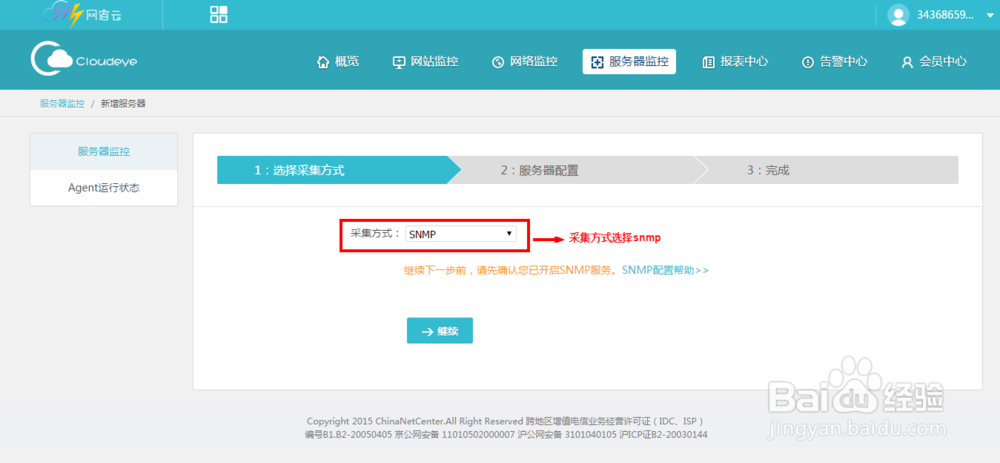Click the globe icon beside 网络监控
The width and height of the screenshot is (1000, 463).
coord(498,62)
